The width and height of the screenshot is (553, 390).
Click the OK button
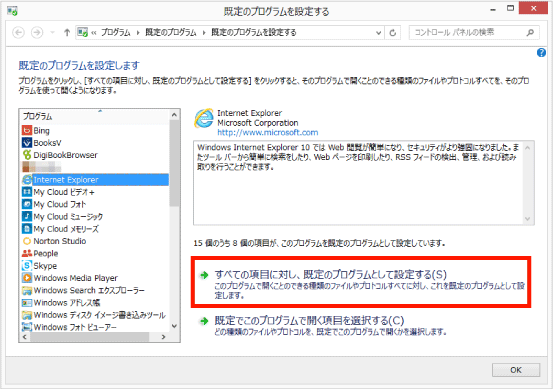(x=516, y=370)
